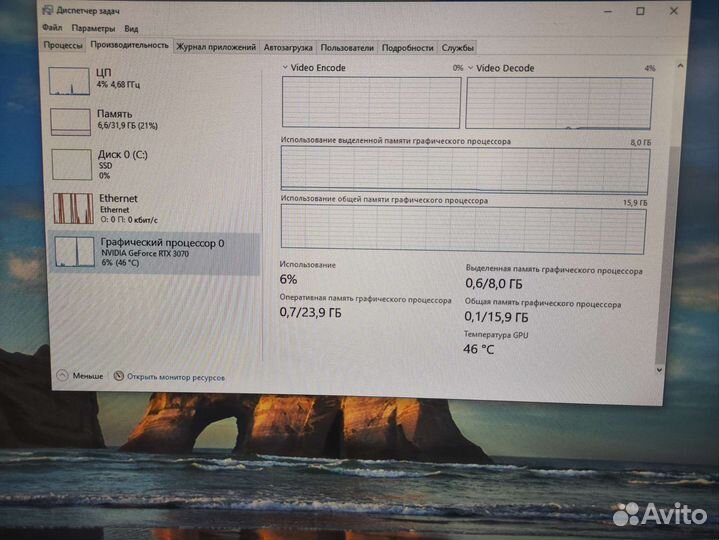Click the GPU 0 mini graph thumbnail
The width and height of the screenshot is (719, 540).
(74, 251)
